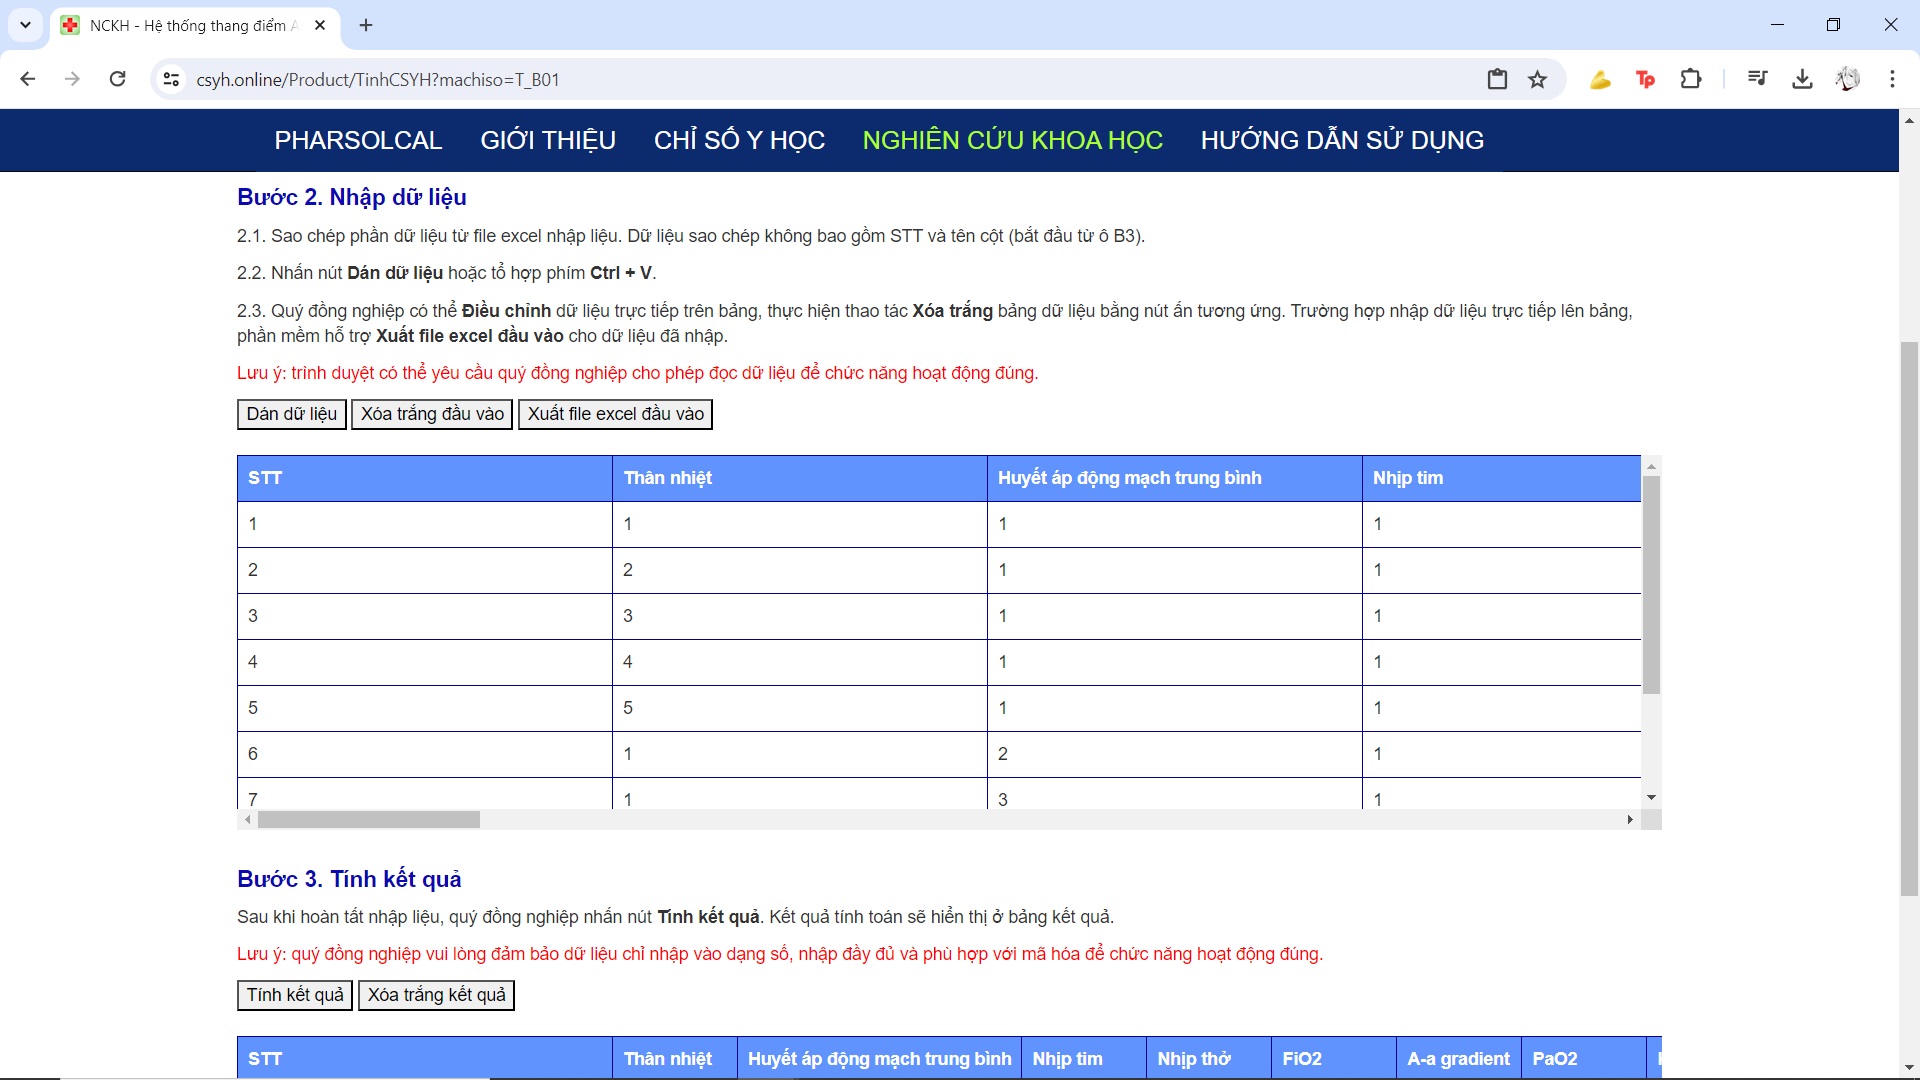Click Xuất file excel đầu vào button

(615, 414)
